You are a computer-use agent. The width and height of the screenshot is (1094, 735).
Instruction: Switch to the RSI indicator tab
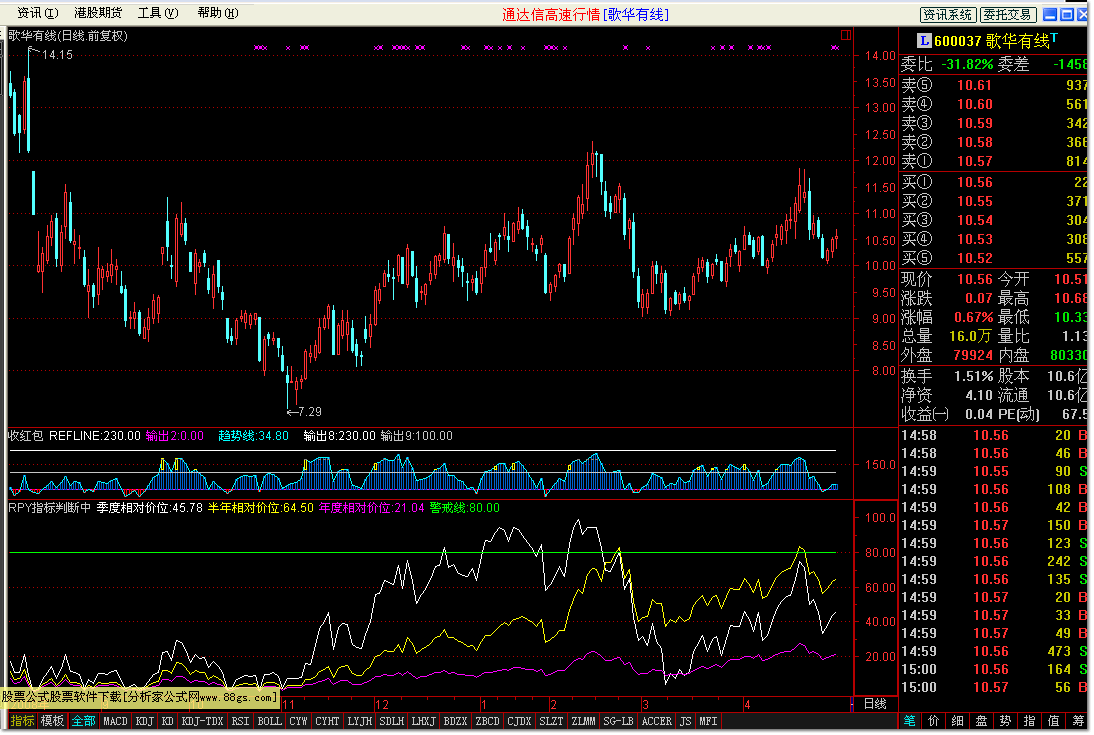pyautogui.click(x=240, y=721)
